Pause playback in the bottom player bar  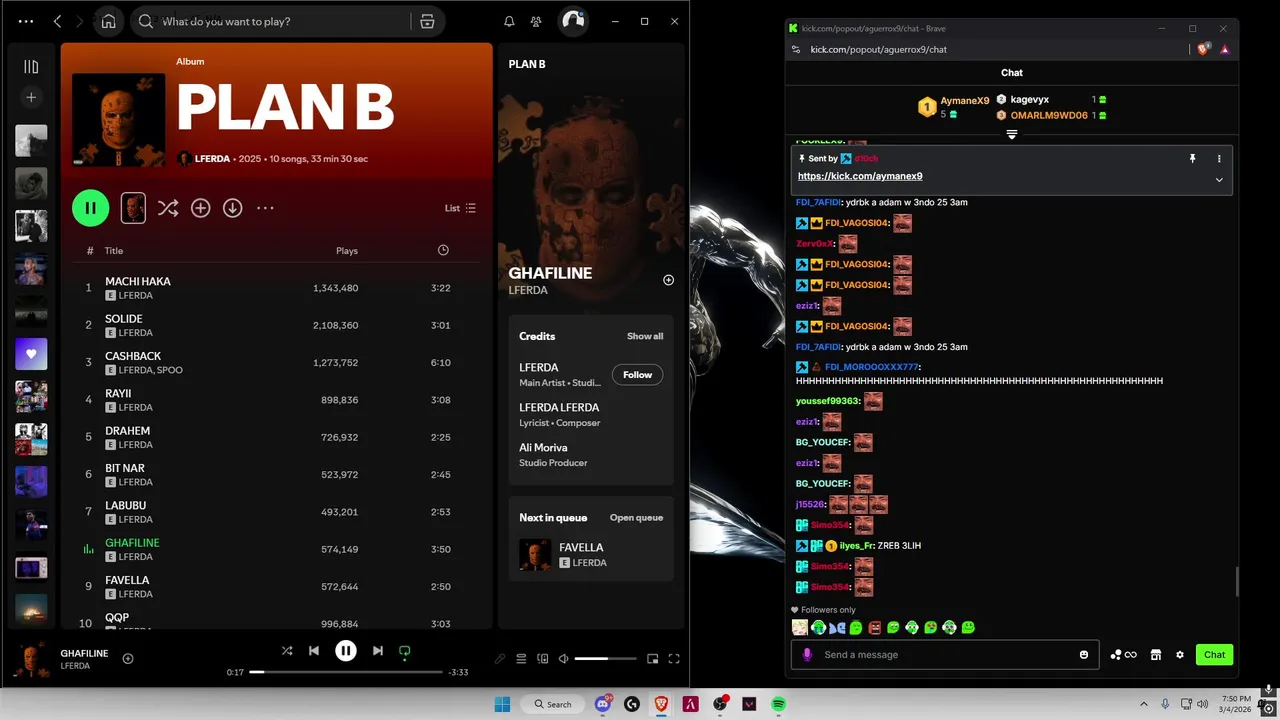[345, 651]
